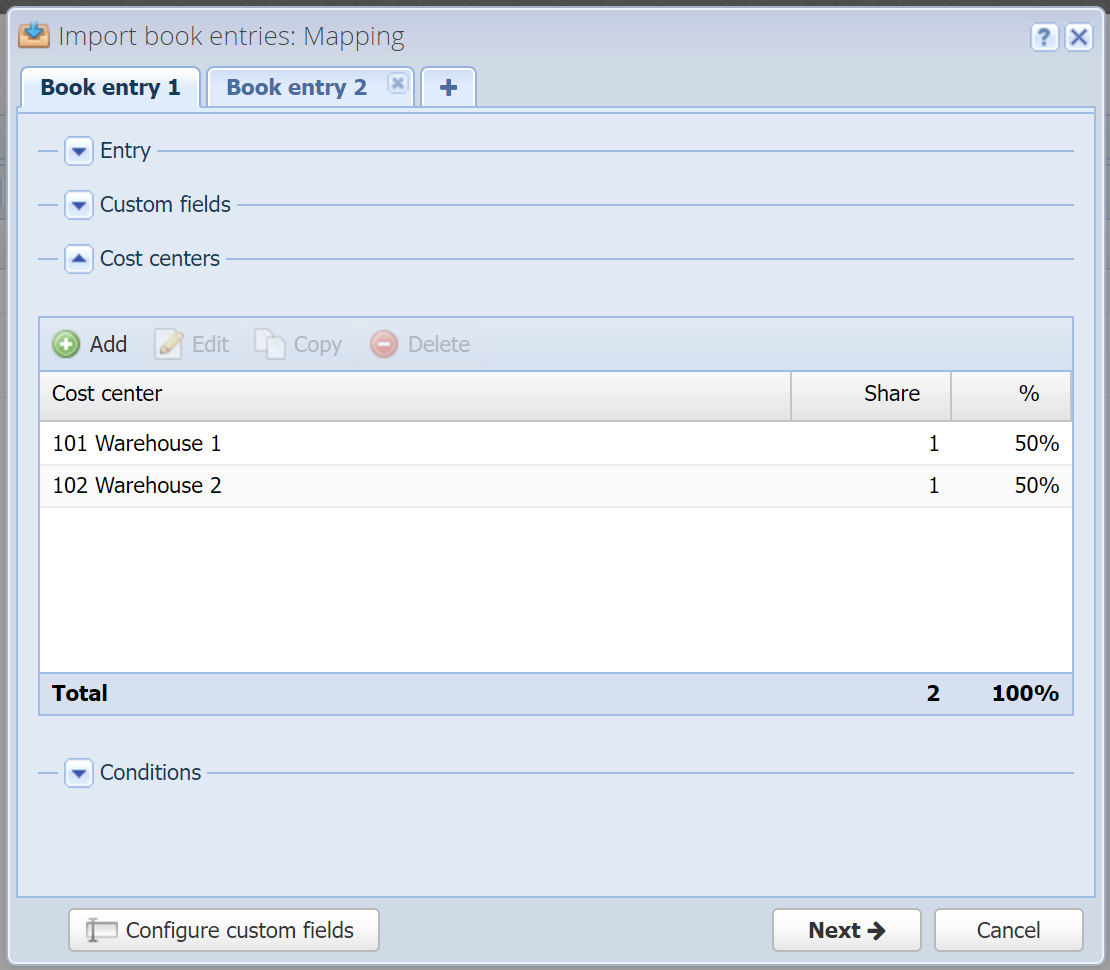Screen dimensions: 1110x970
Task: Close the Book entry 2 tab
Action: 398,84
